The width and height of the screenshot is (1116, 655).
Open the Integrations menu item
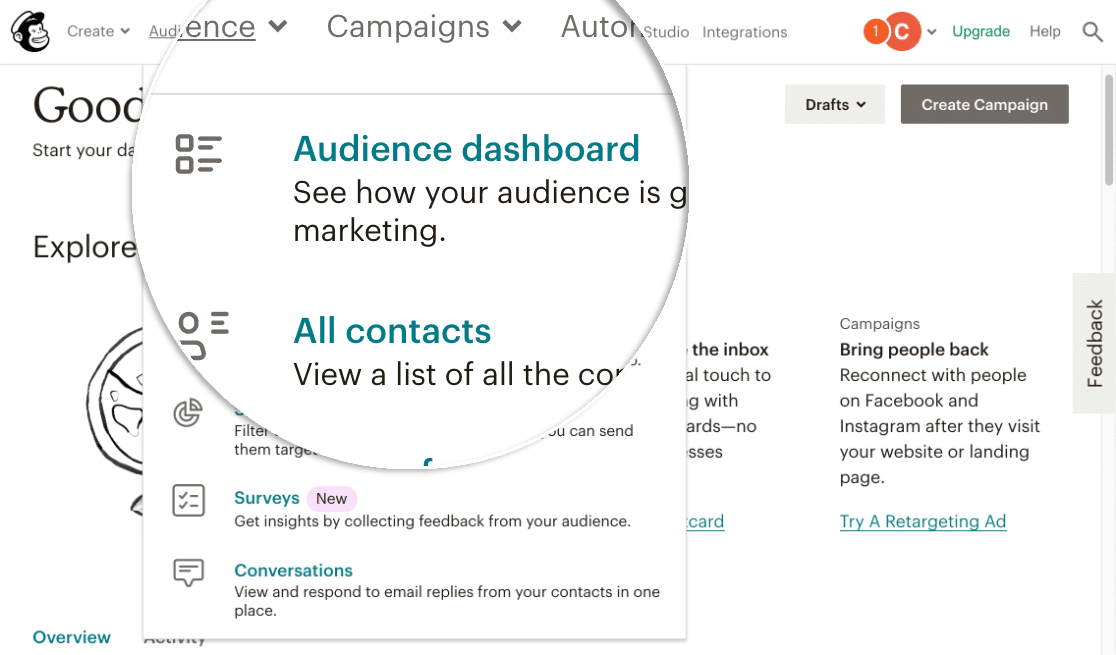point(744,32)
